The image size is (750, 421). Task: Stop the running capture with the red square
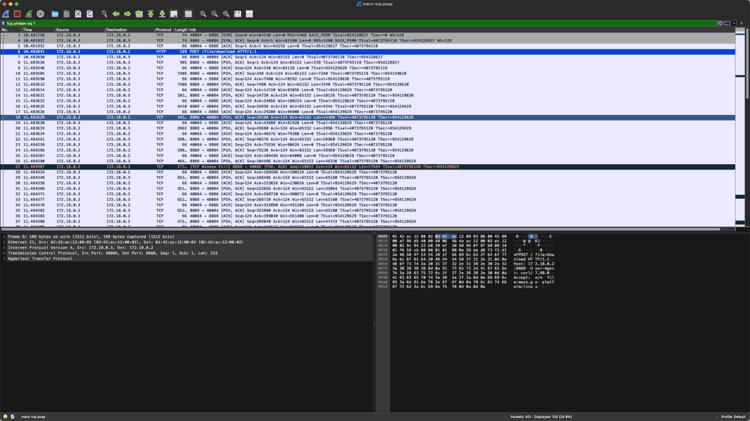click(x=17, y=14)
